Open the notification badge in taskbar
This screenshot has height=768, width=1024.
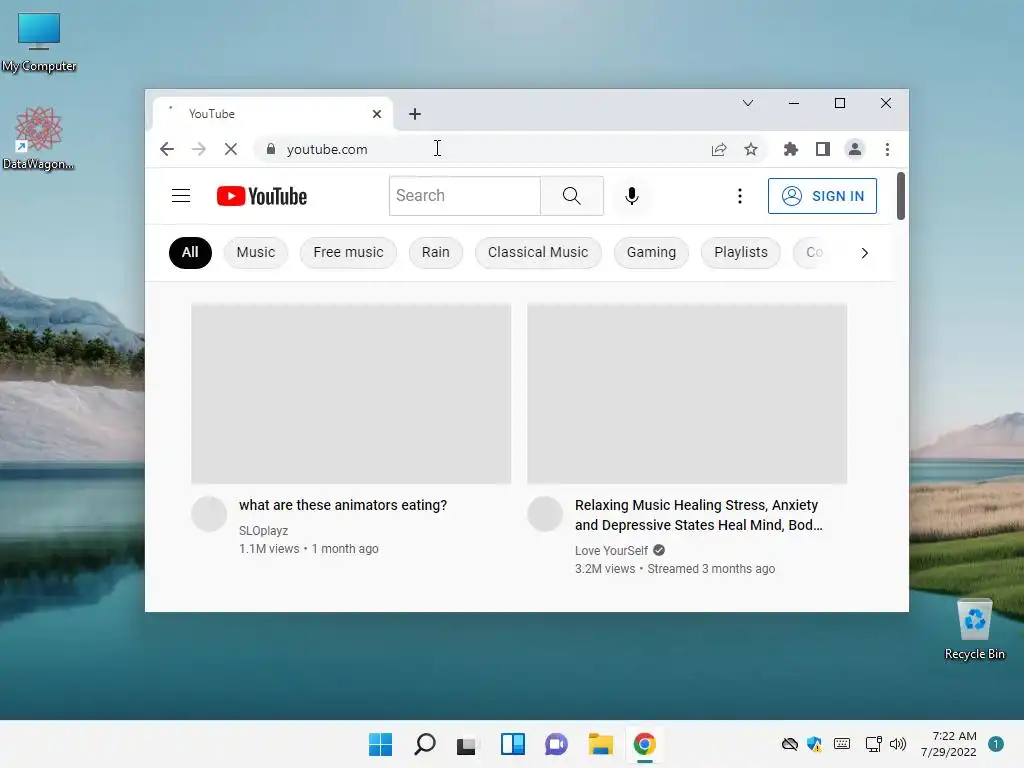coord(995,744)
